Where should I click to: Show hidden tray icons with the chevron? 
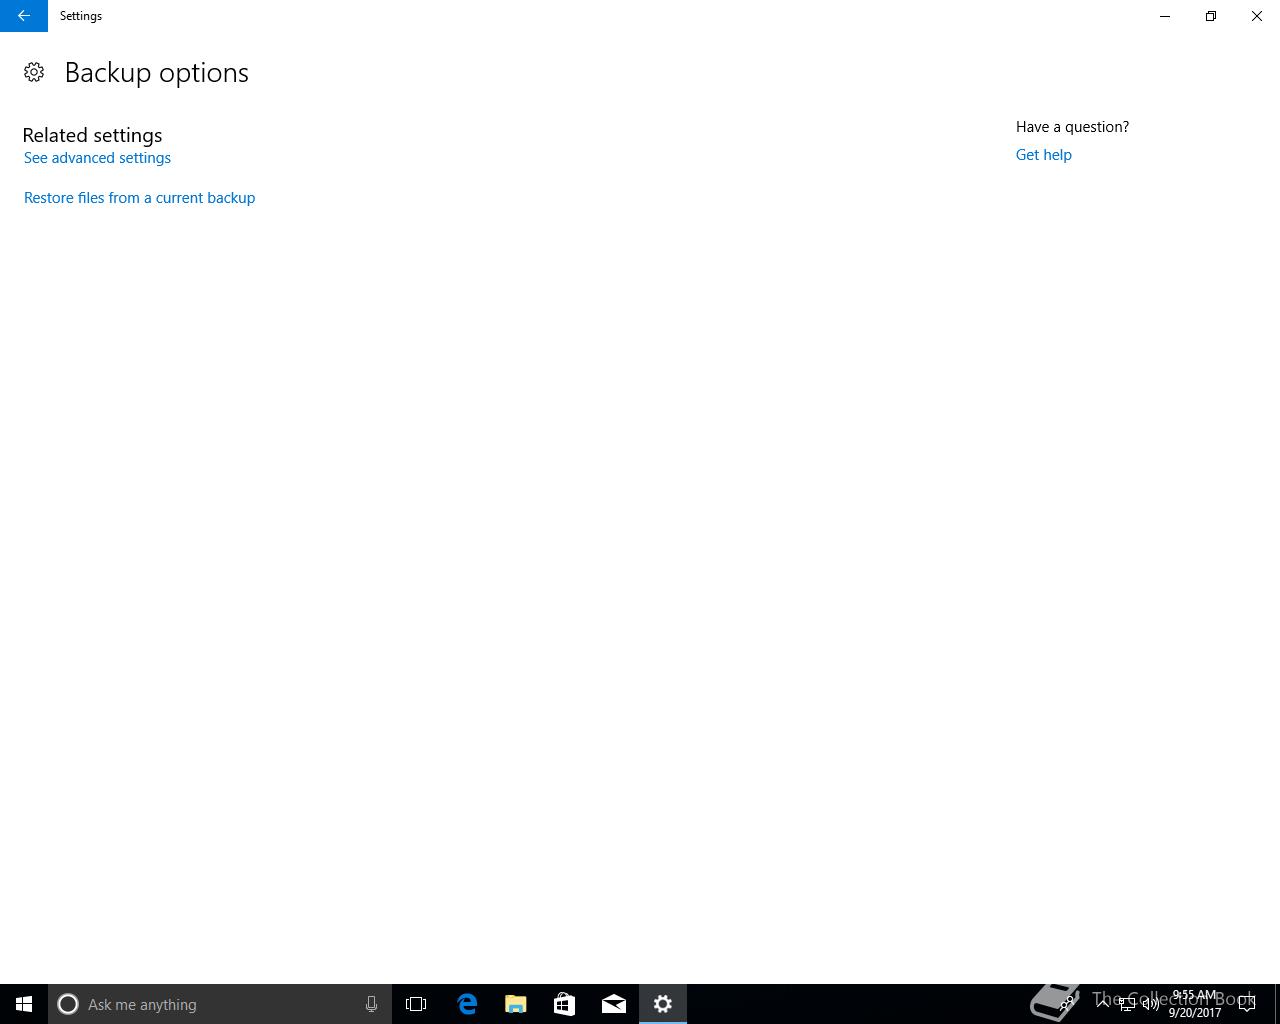(x=1103, y=1004)
